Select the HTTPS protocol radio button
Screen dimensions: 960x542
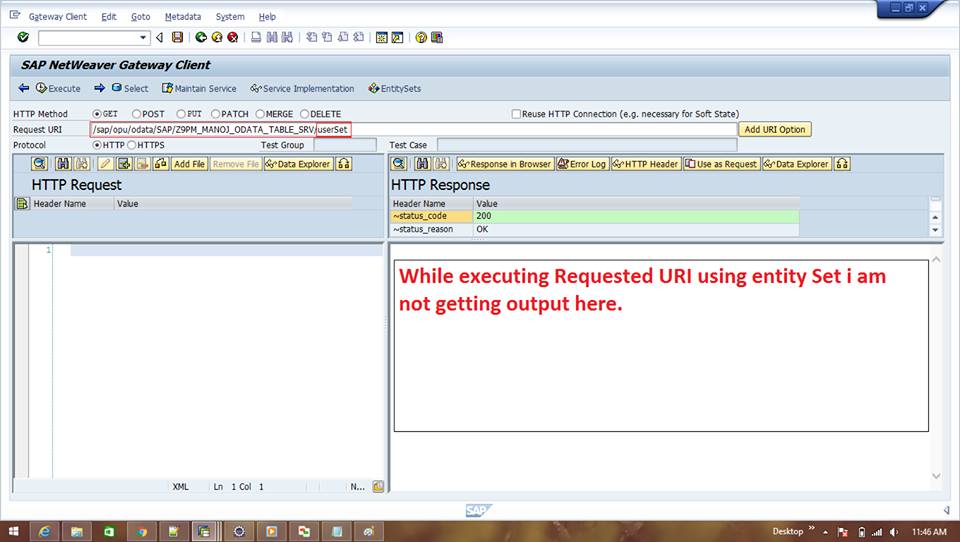[132, 145]
